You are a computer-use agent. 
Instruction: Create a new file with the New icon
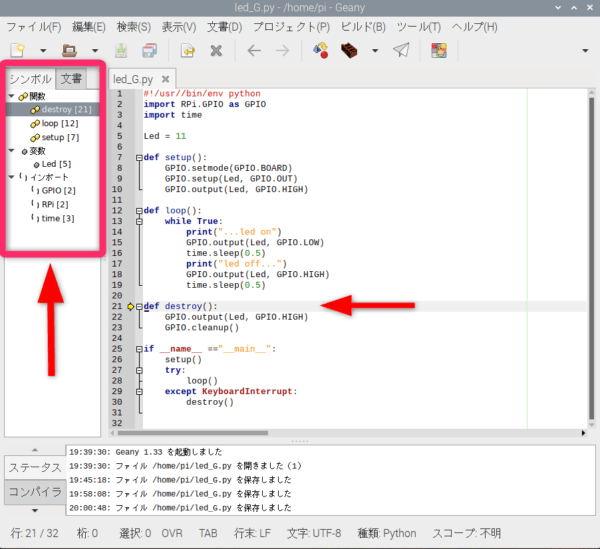click(x=18, y=50)
